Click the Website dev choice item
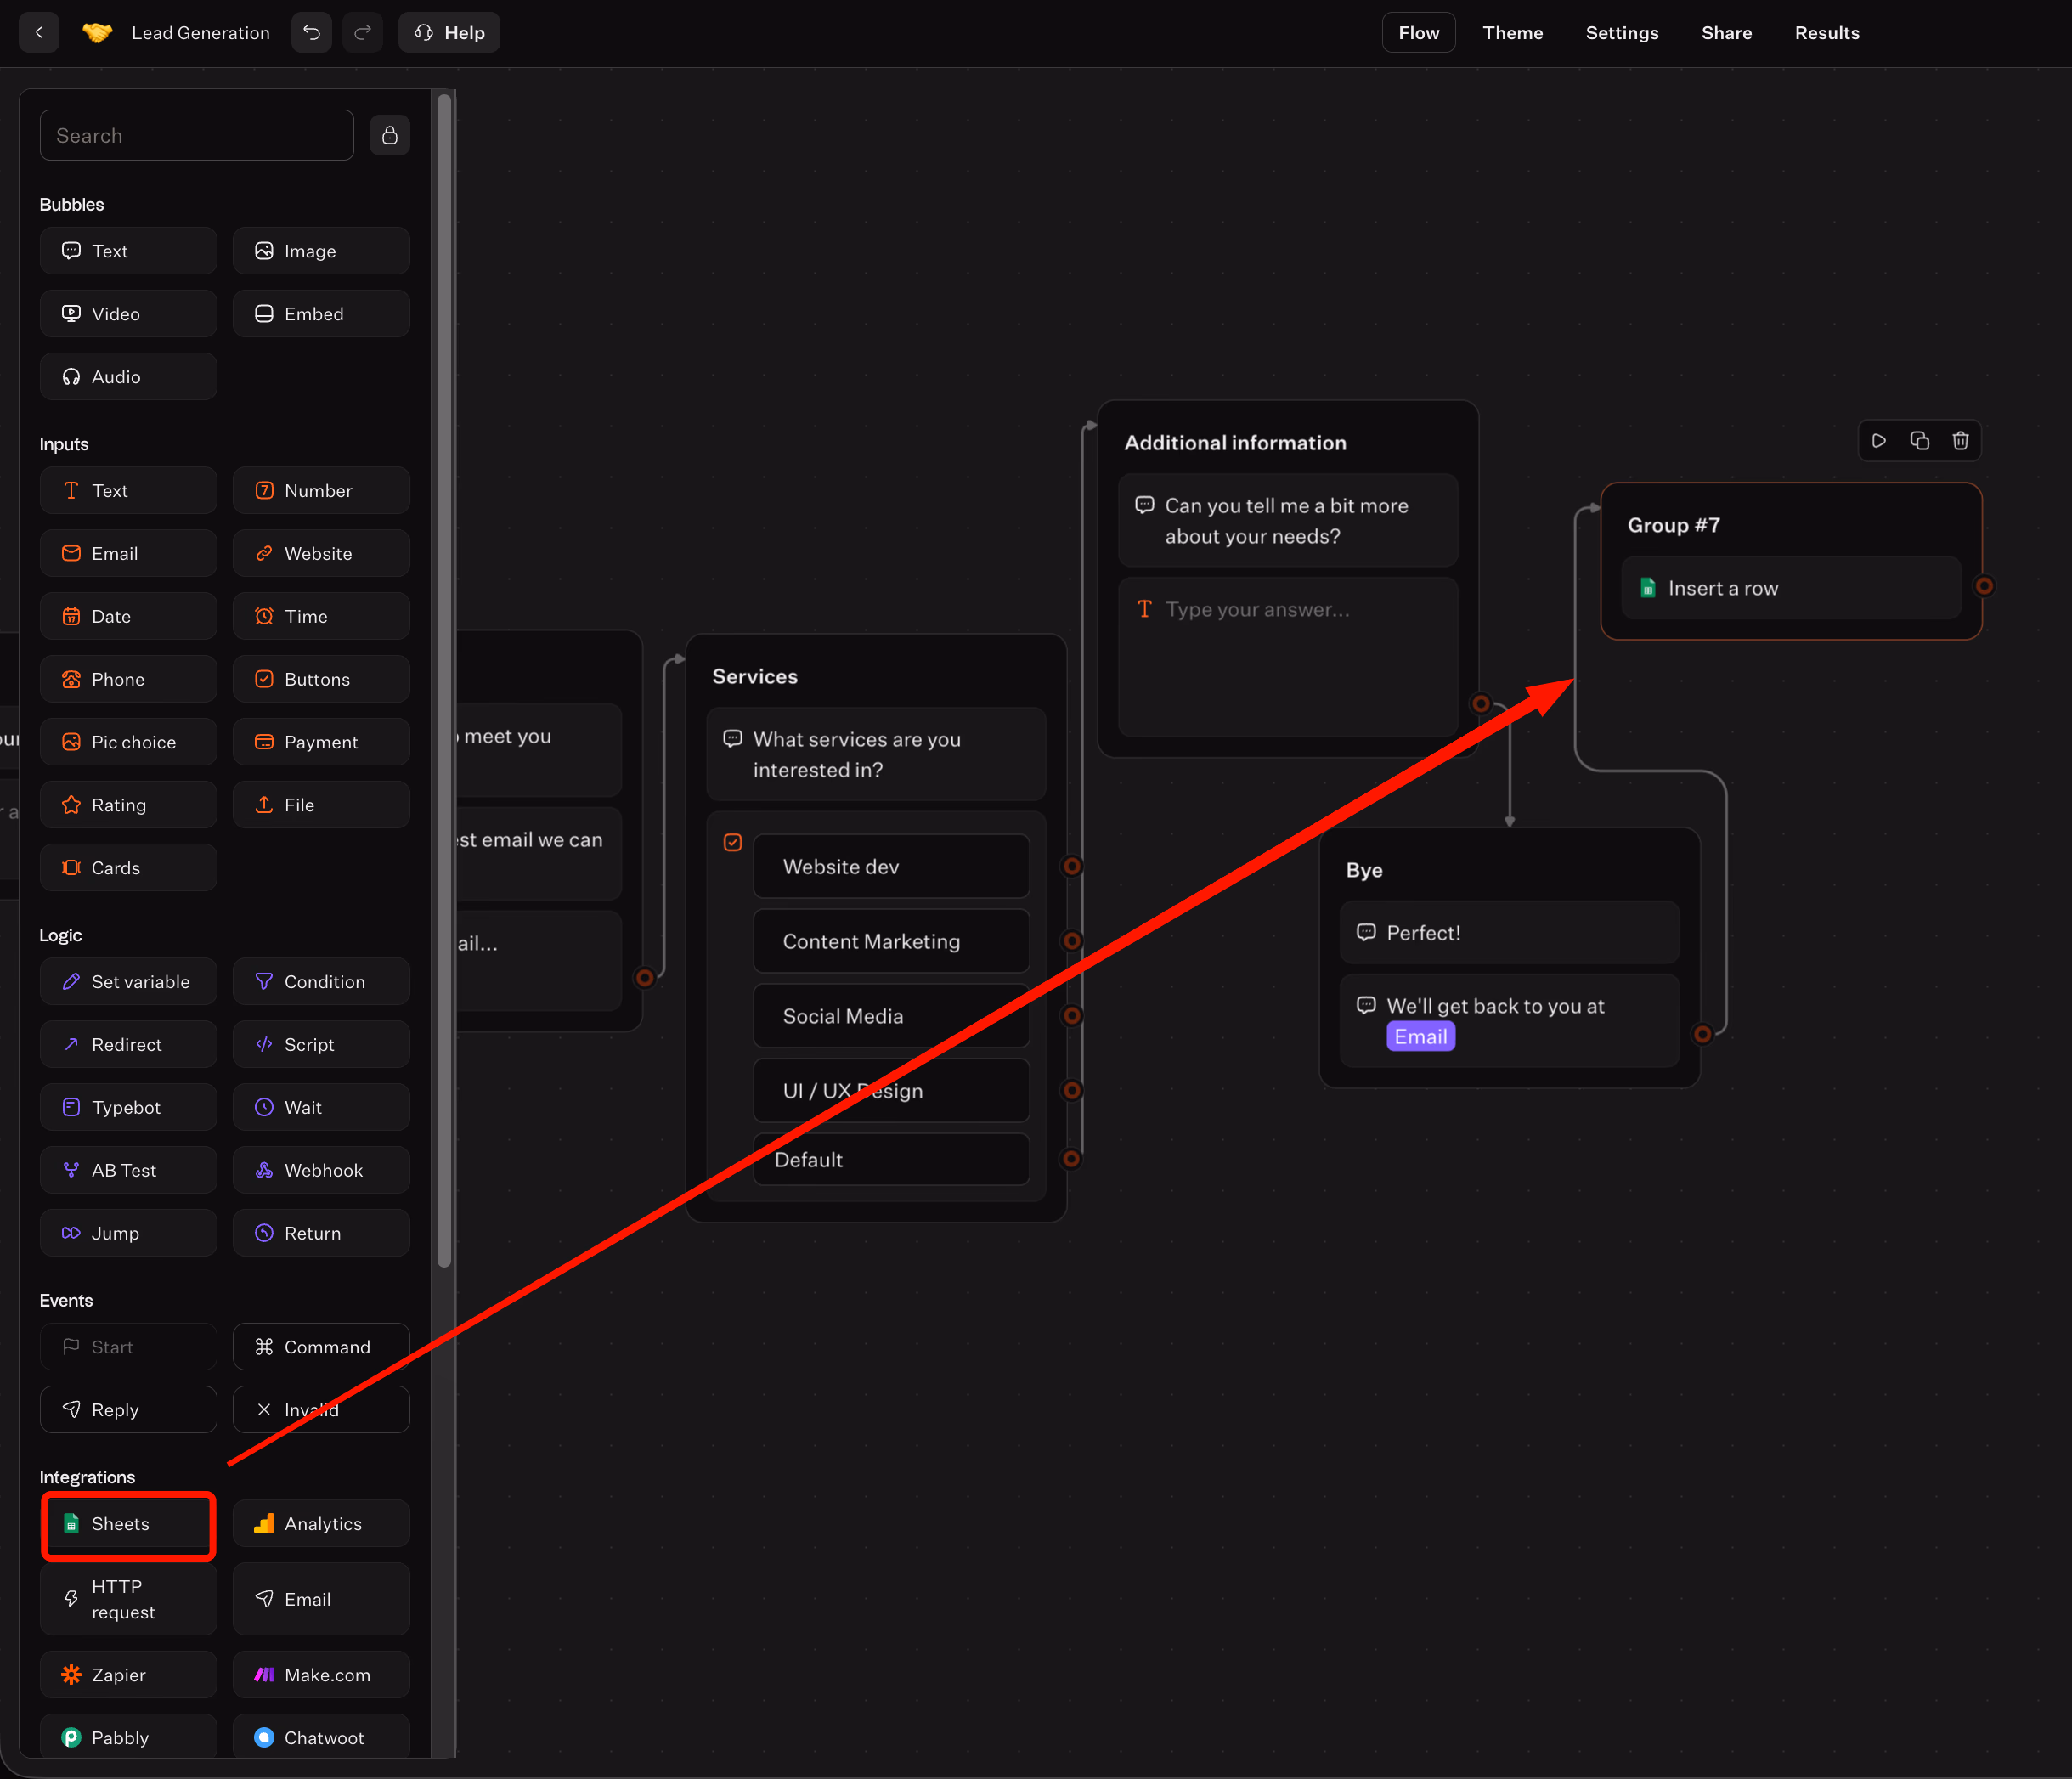 pos(890,867)
